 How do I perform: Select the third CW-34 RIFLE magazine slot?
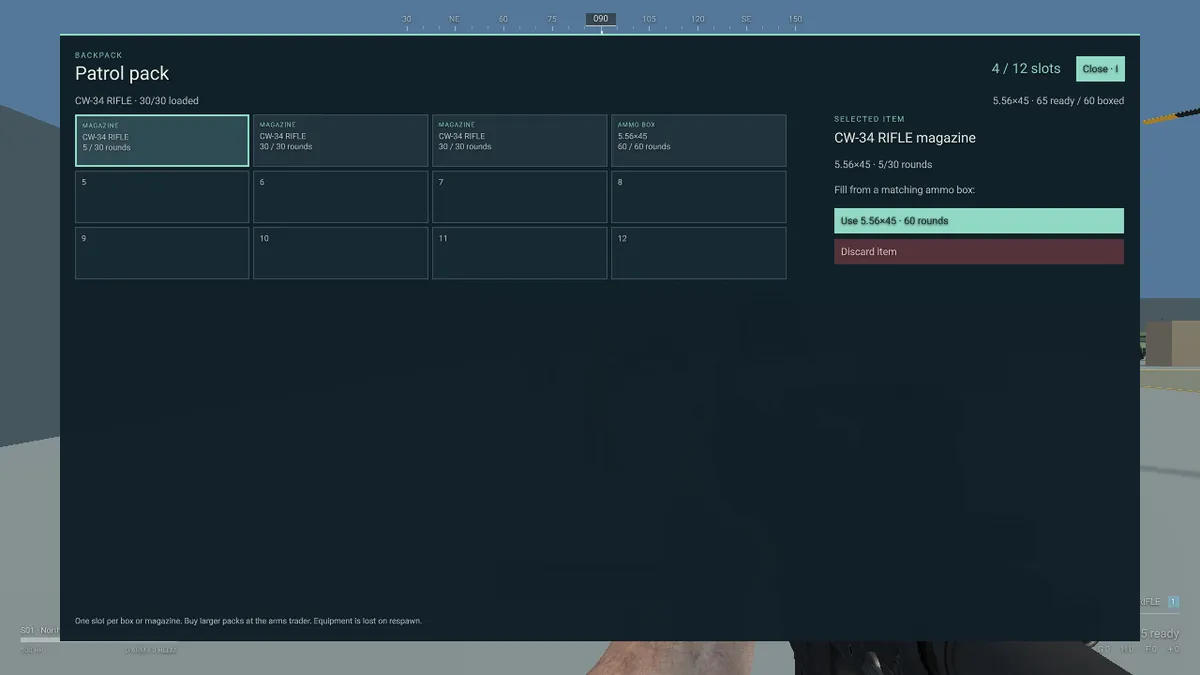point(519,140)
